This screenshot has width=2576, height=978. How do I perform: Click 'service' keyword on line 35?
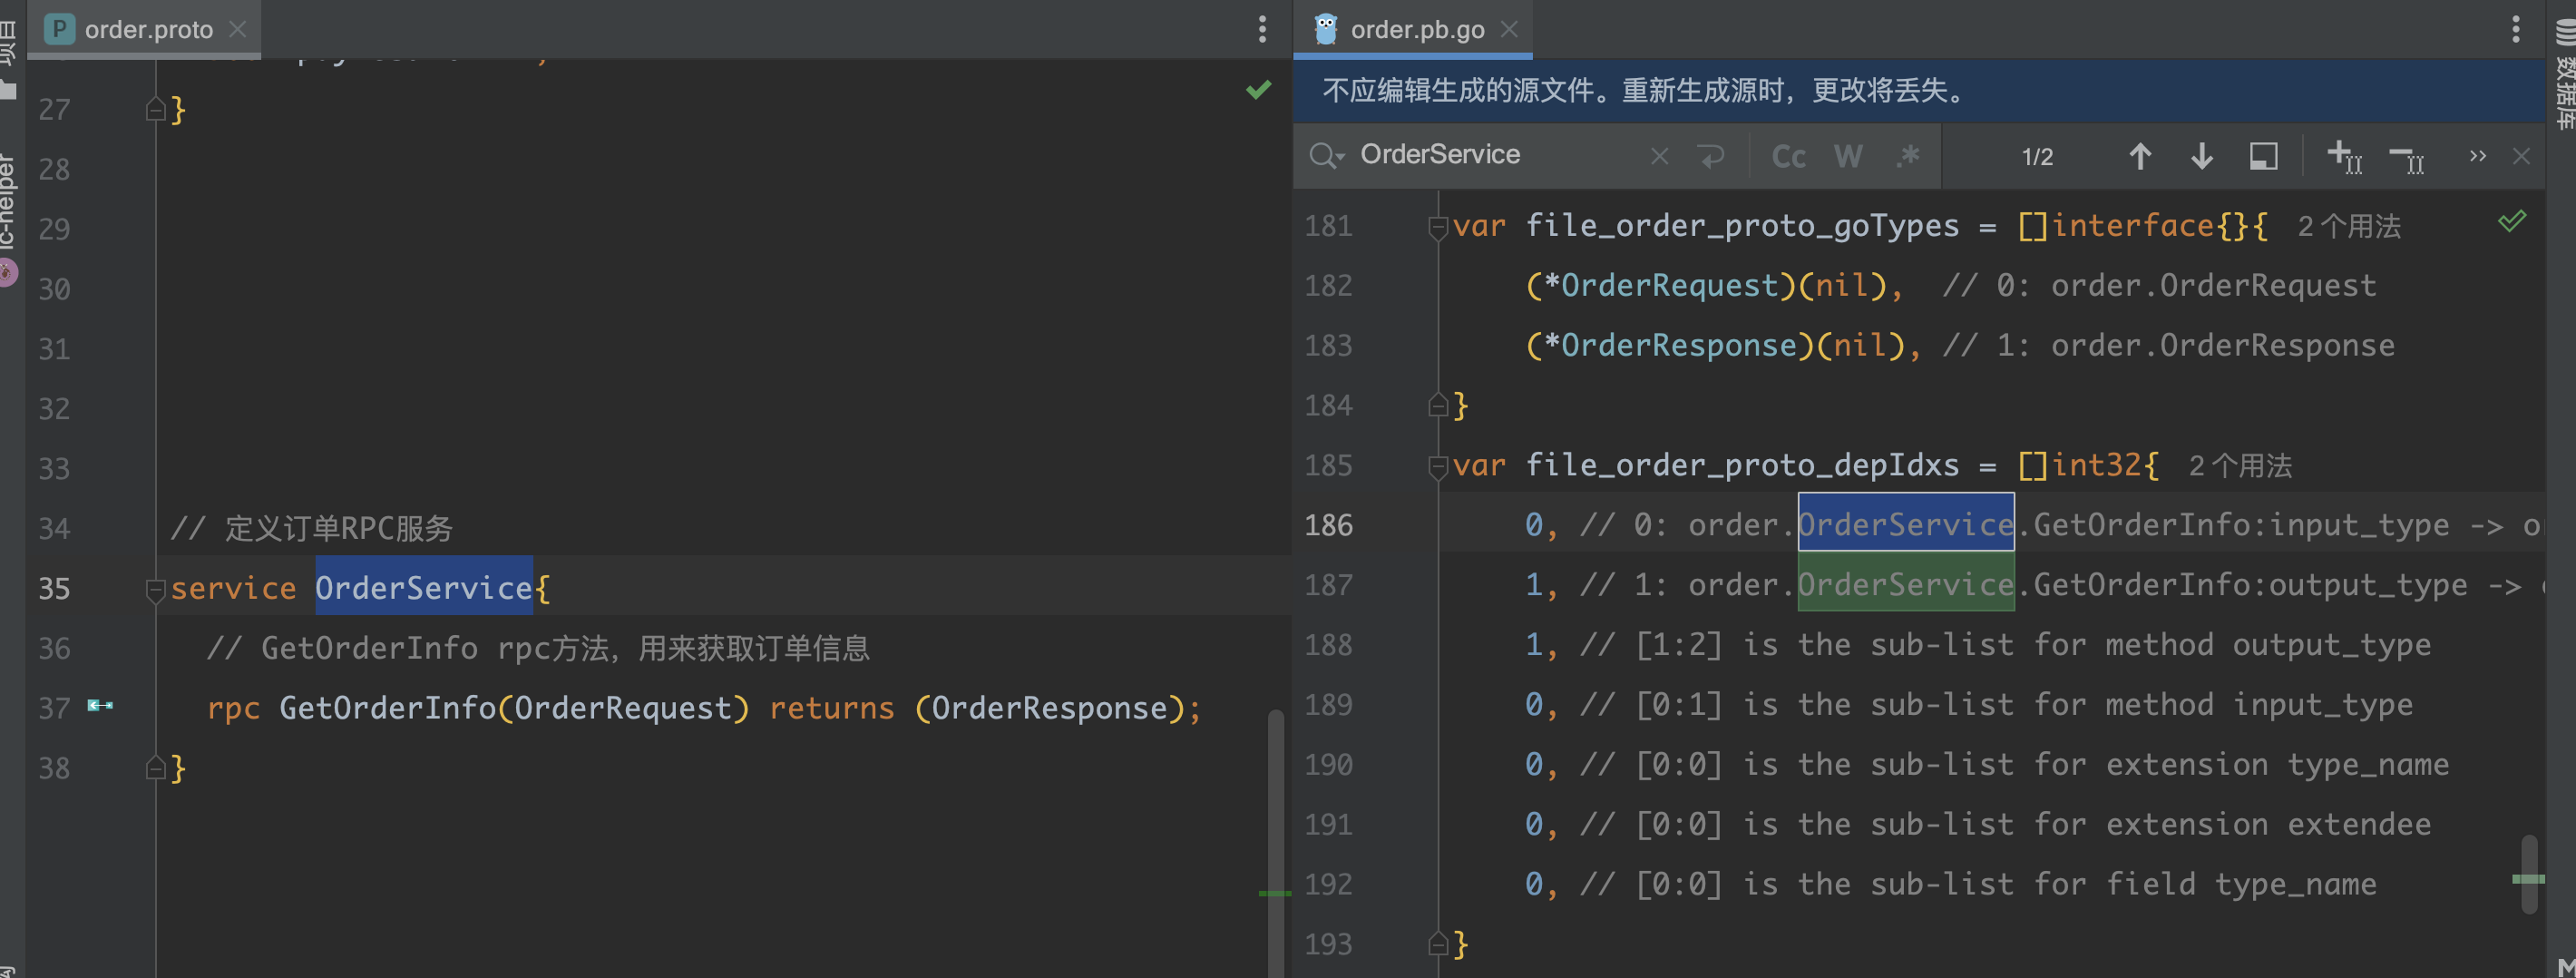pyautogui.click(x=233, y=588)
